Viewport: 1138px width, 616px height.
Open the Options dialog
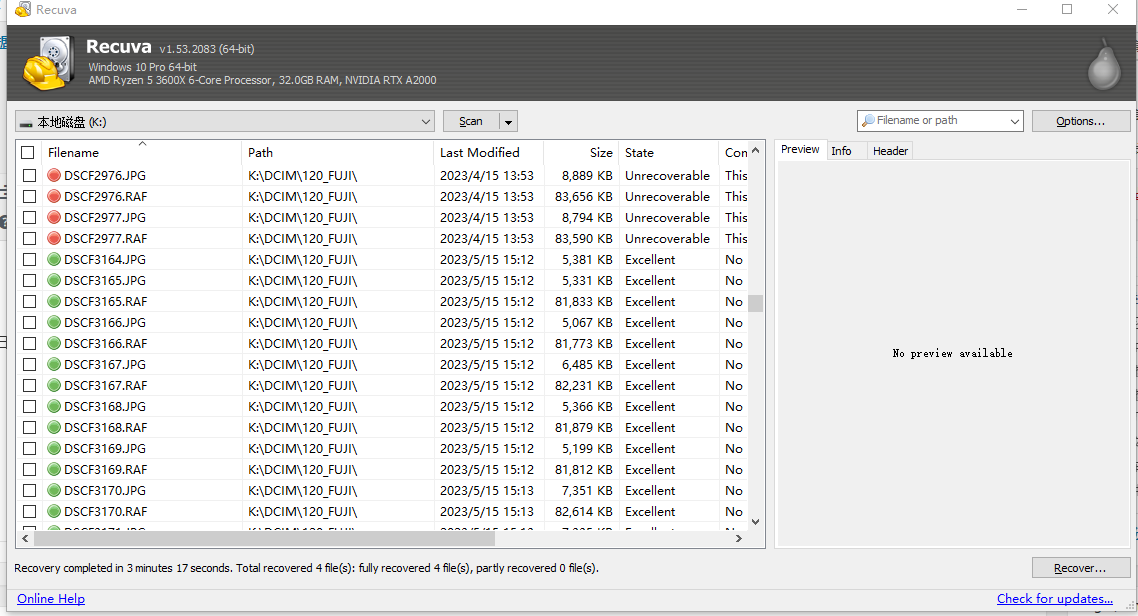coord(1081,121)
